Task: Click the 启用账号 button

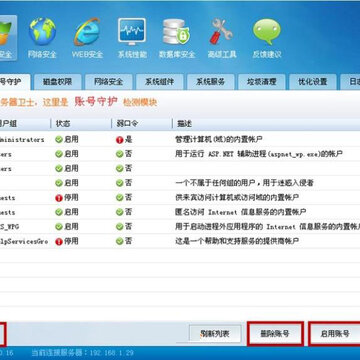Action: (x=335, y=334)
